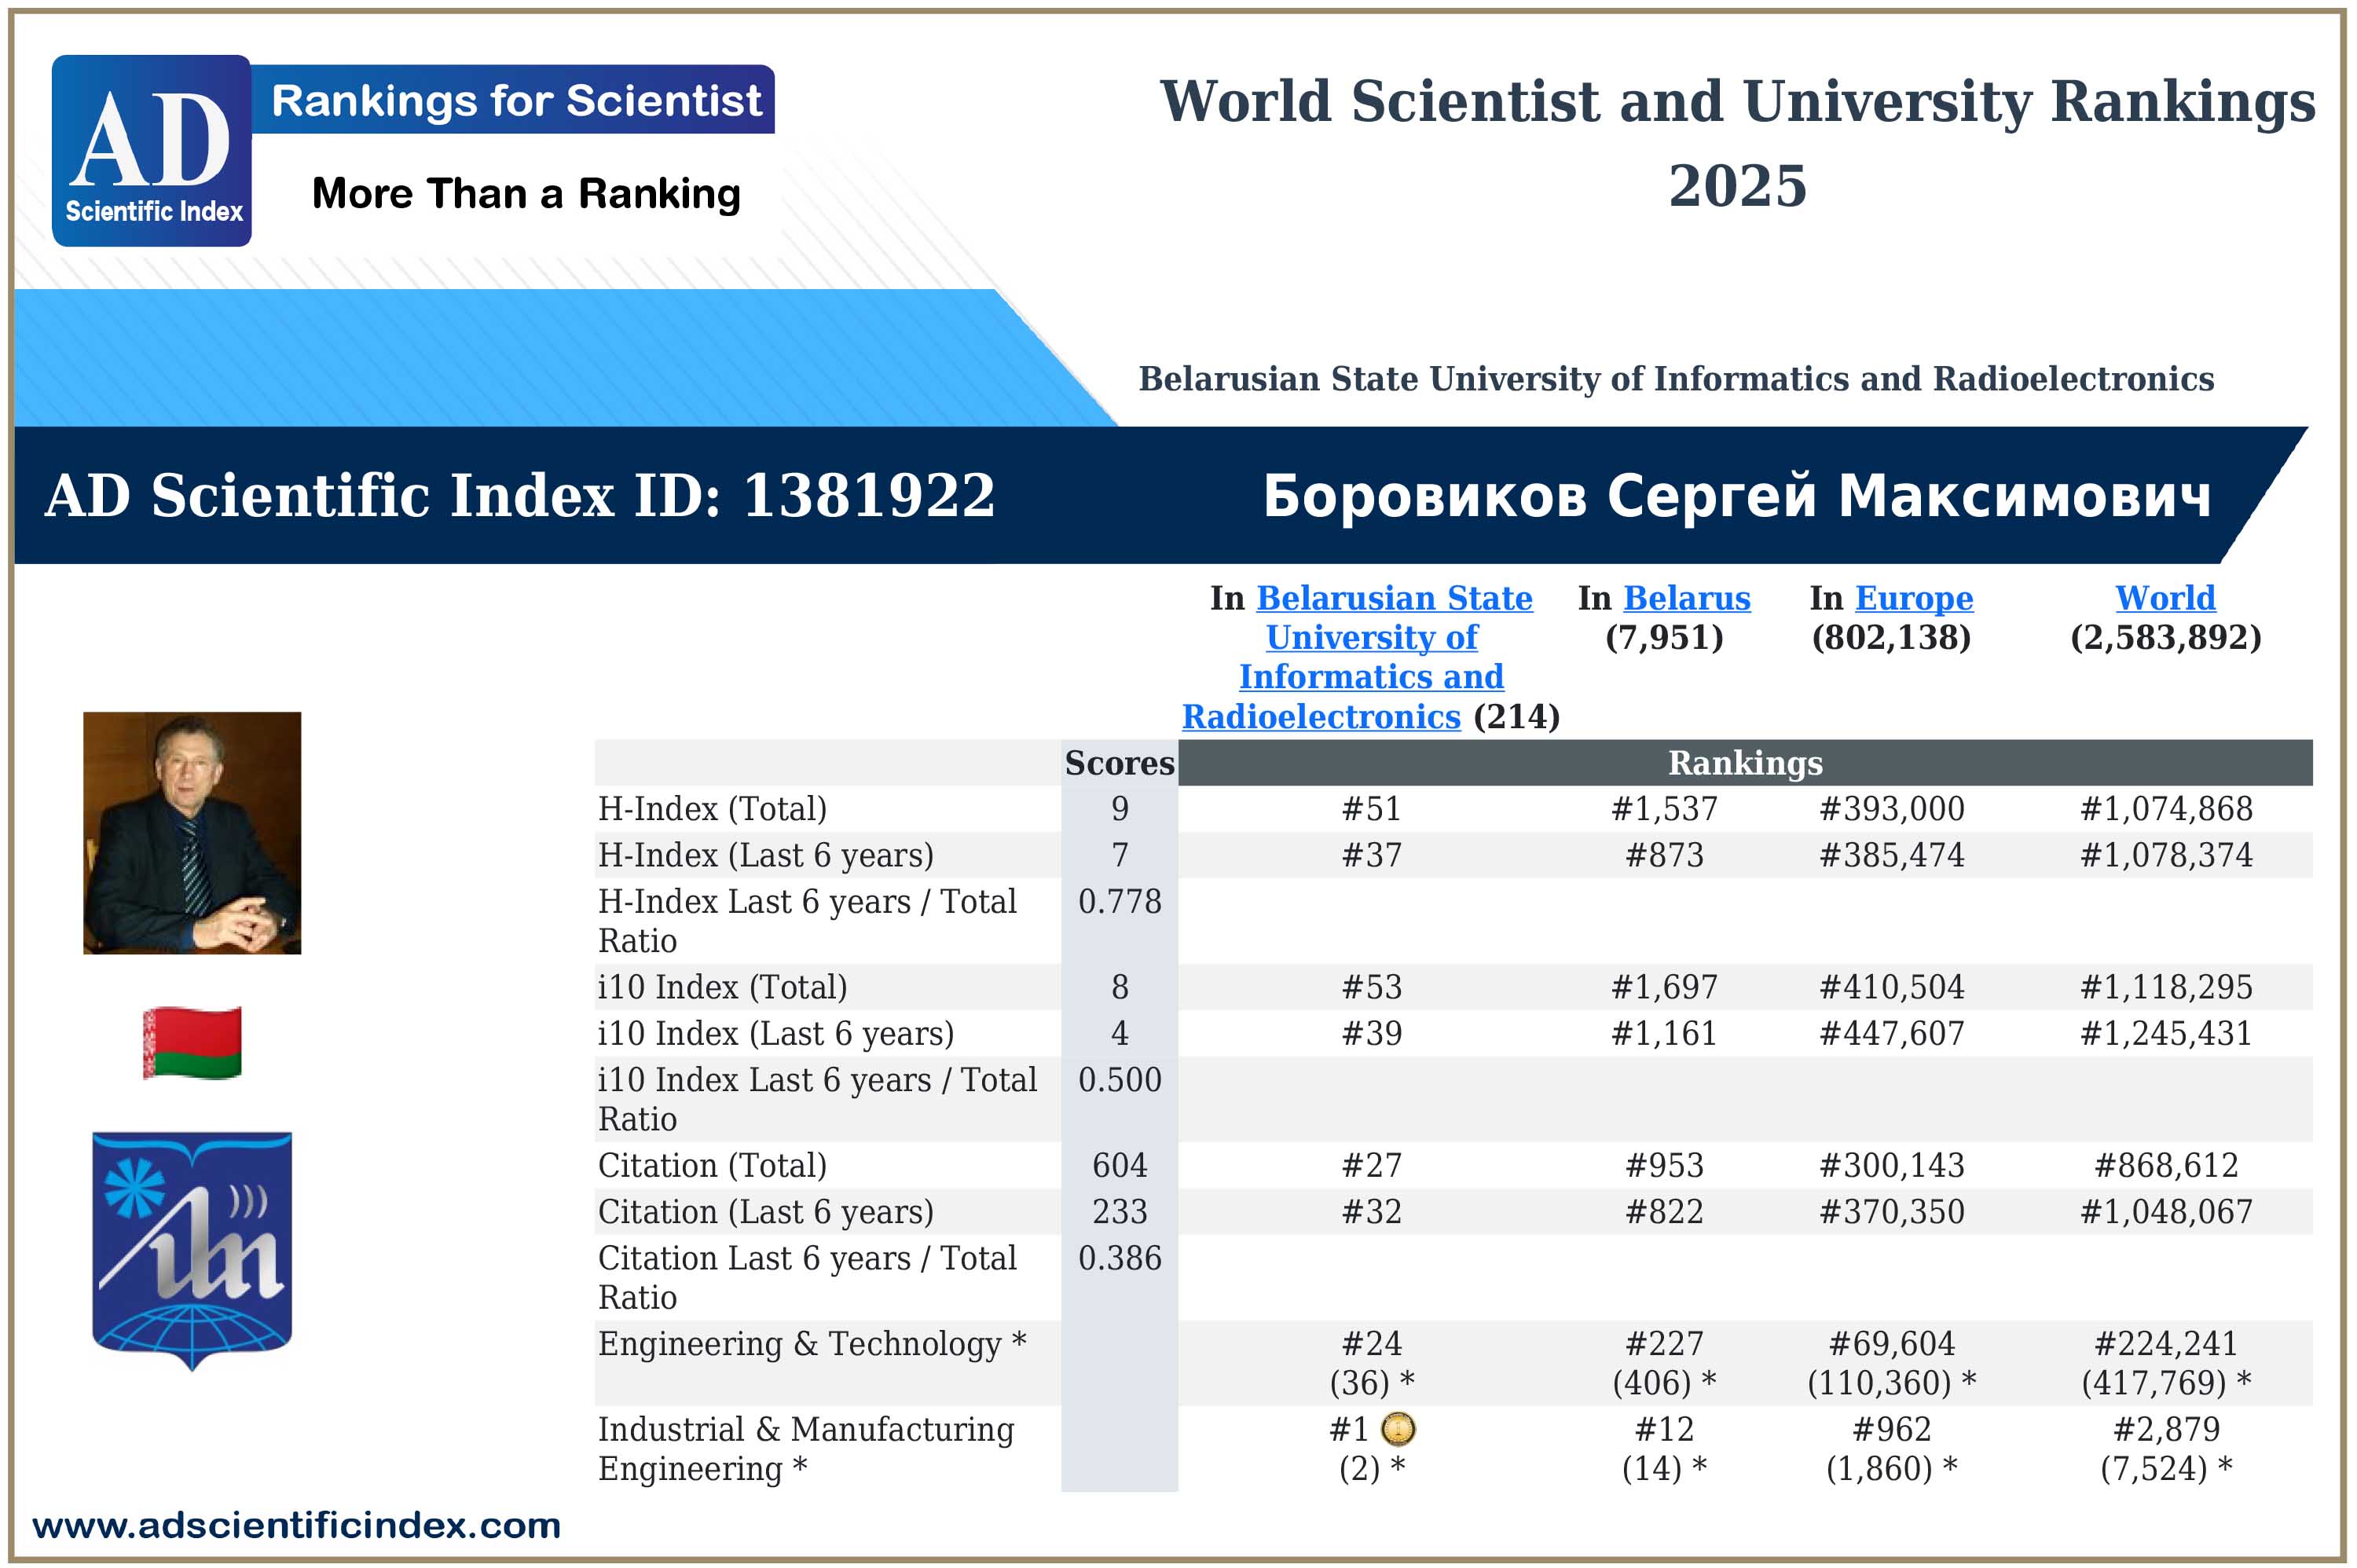Click the More Than a Ranking tagline
Viewport: 2357px width, 1568px height.
(x=526, y=194)
